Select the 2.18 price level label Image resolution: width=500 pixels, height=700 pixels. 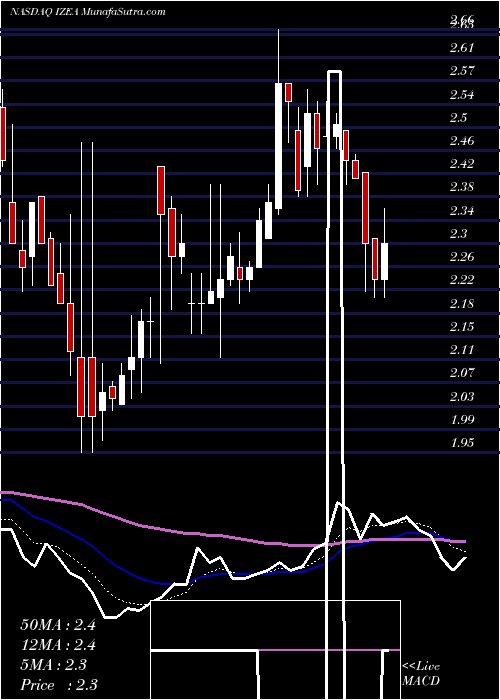462,304
